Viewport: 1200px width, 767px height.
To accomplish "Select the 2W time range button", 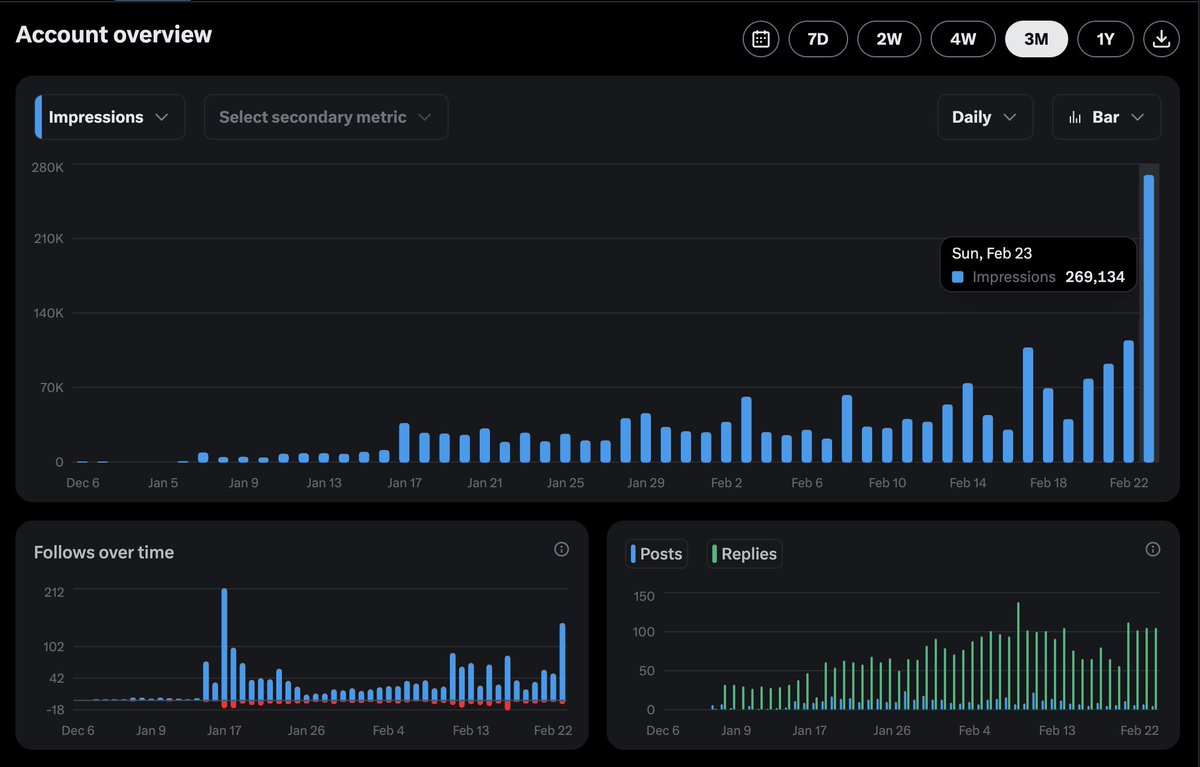I will point(889,39).
